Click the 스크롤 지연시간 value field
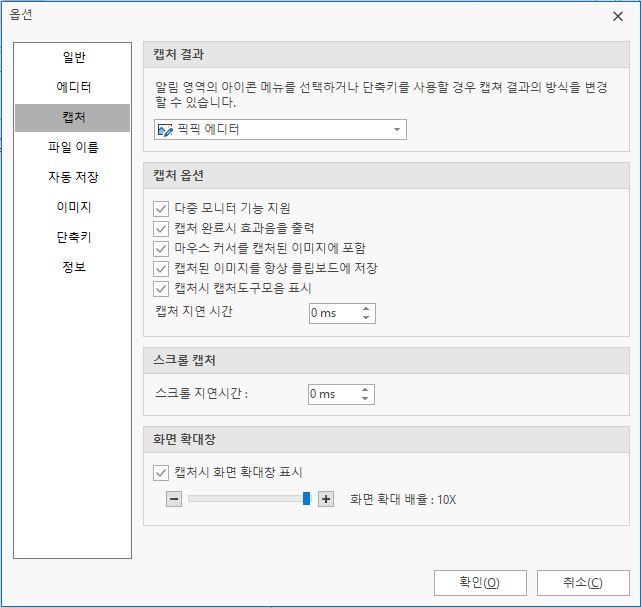 tap(332, 394)
